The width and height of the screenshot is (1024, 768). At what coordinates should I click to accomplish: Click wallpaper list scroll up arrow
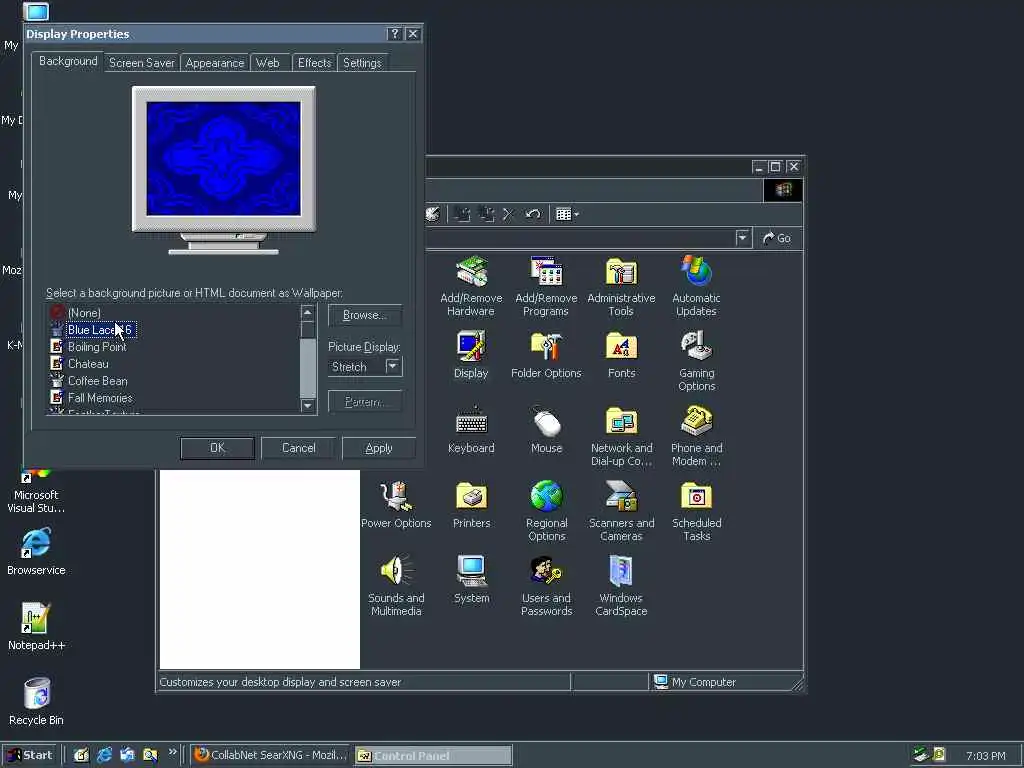(308, 312)
